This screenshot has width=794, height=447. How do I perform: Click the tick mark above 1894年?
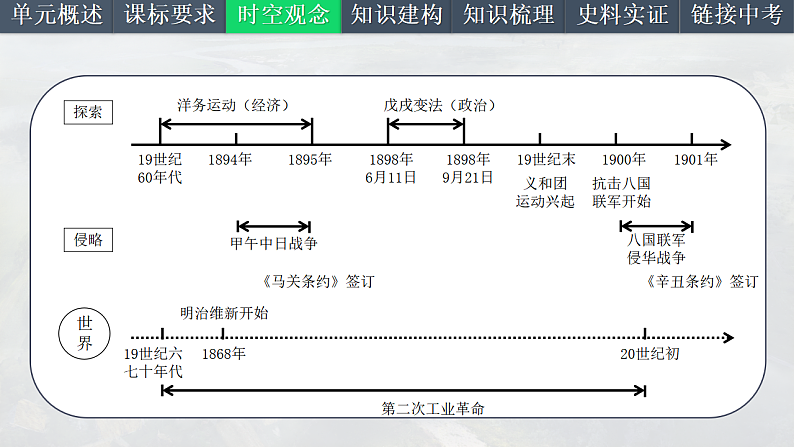(236, 139)
